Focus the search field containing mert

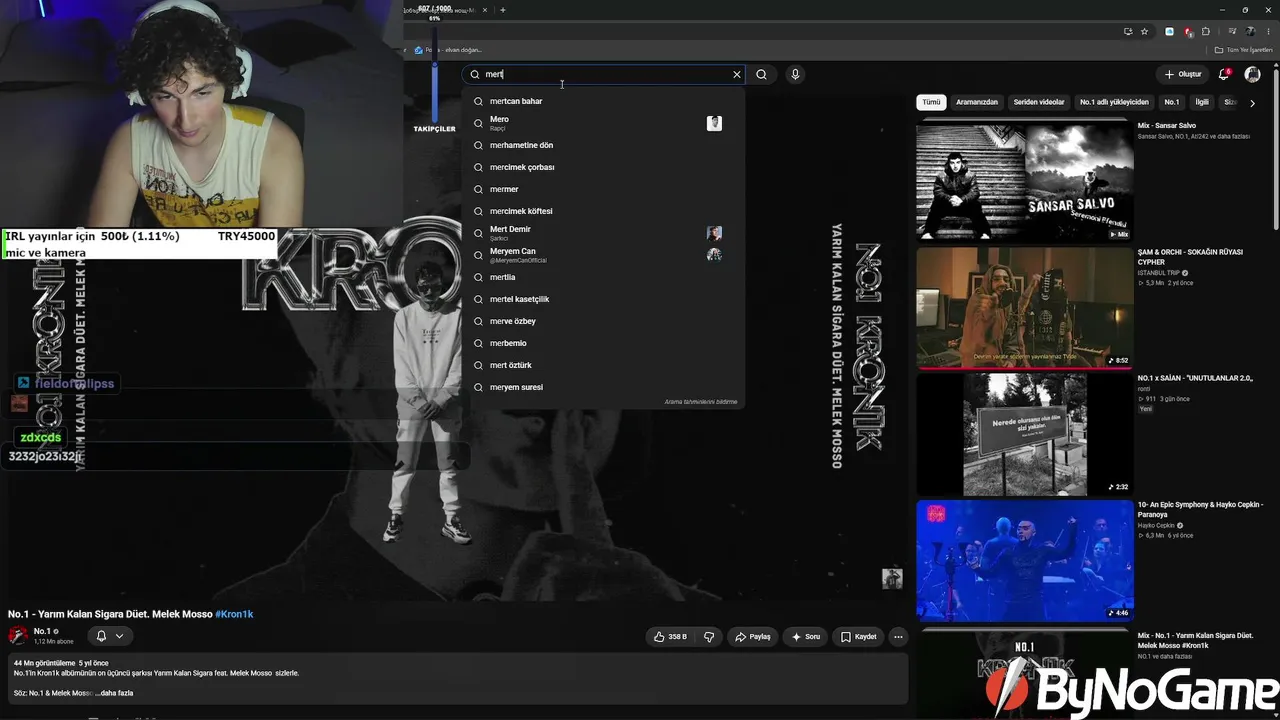(x=605, y=74)
